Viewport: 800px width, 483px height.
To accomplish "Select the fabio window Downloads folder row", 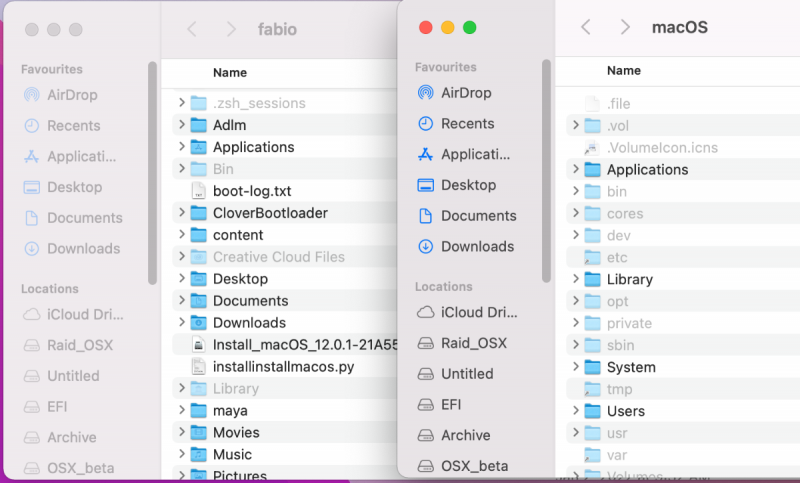I will click(285, 322).
